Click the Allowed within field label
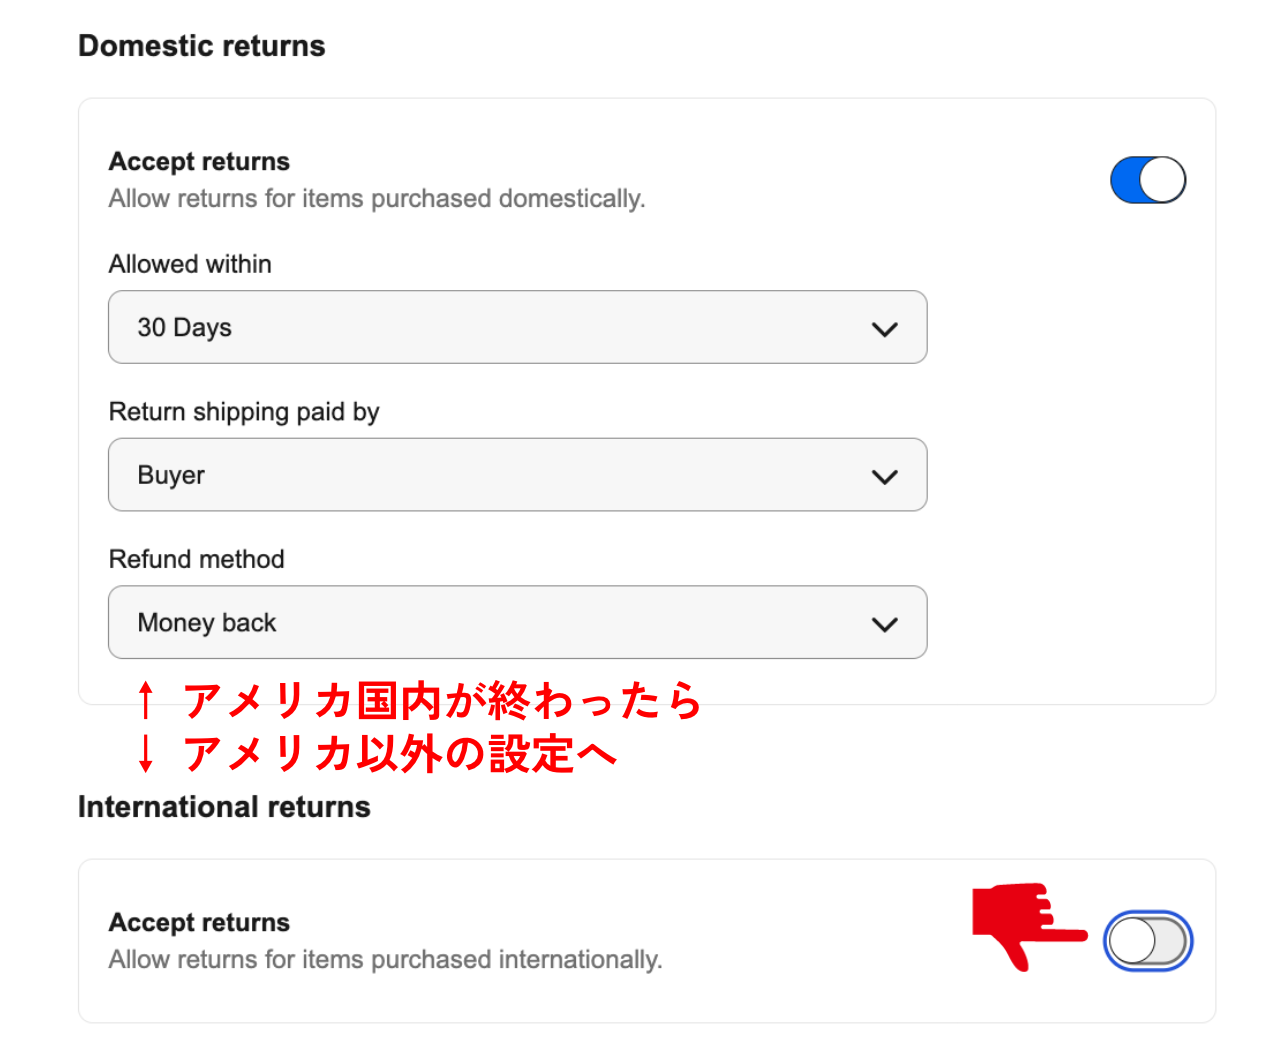1286x1048 pixels. [x=190, y=264]
